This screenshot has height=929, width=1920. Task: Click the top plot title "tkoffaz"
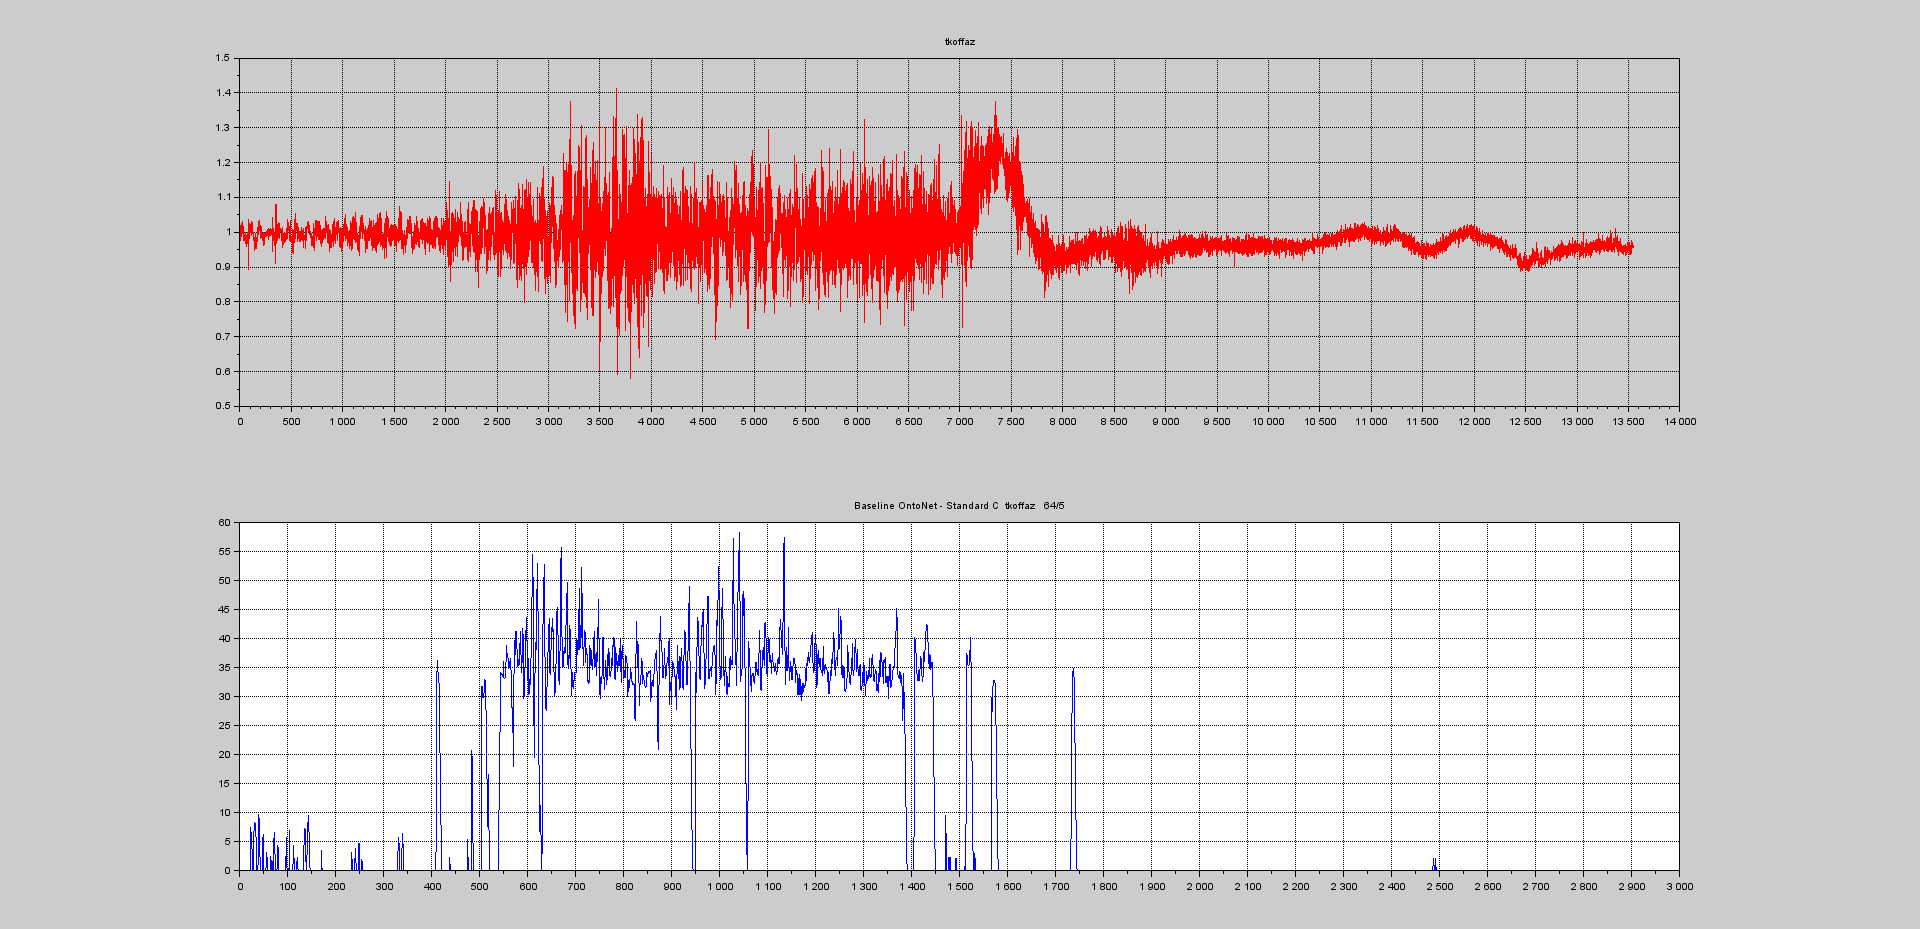click(x=959, y=42)
